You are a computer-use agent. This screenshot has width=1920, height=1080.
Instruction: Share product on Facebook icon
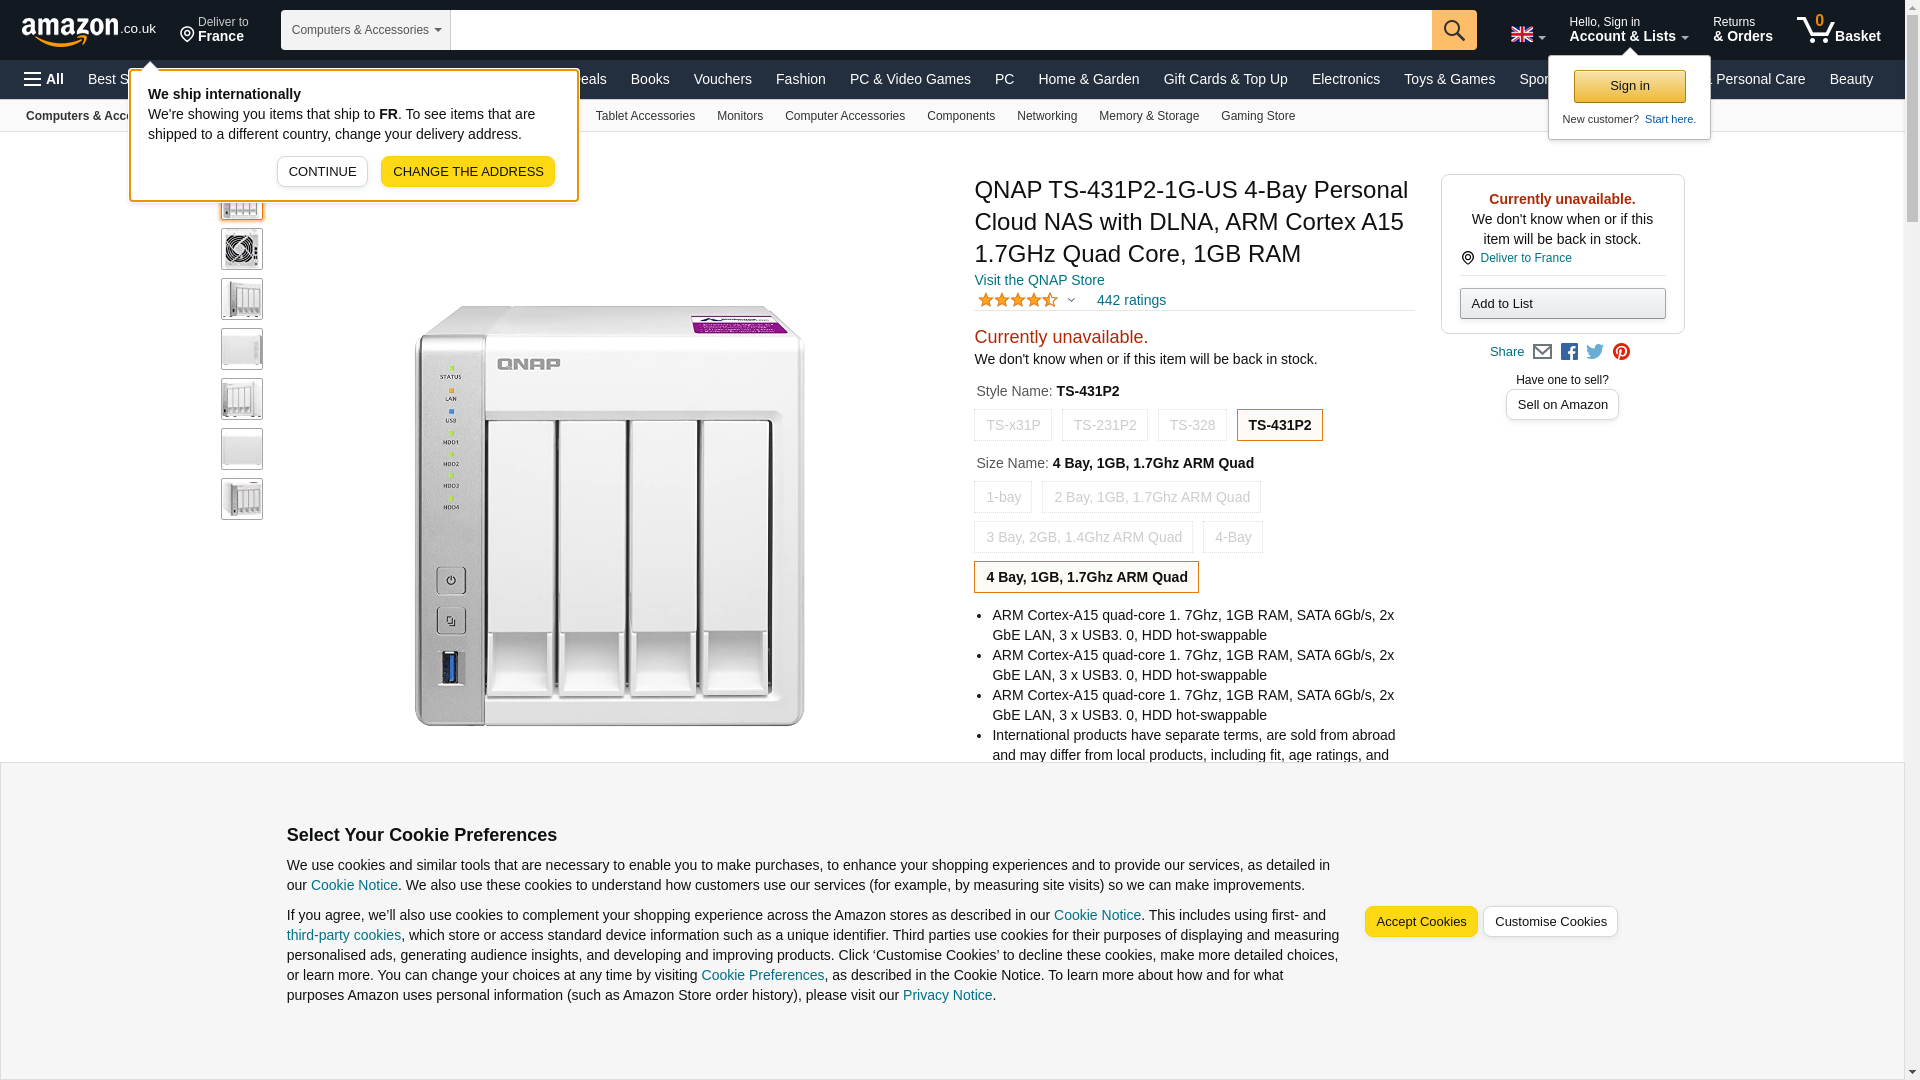pos(1569,352)
